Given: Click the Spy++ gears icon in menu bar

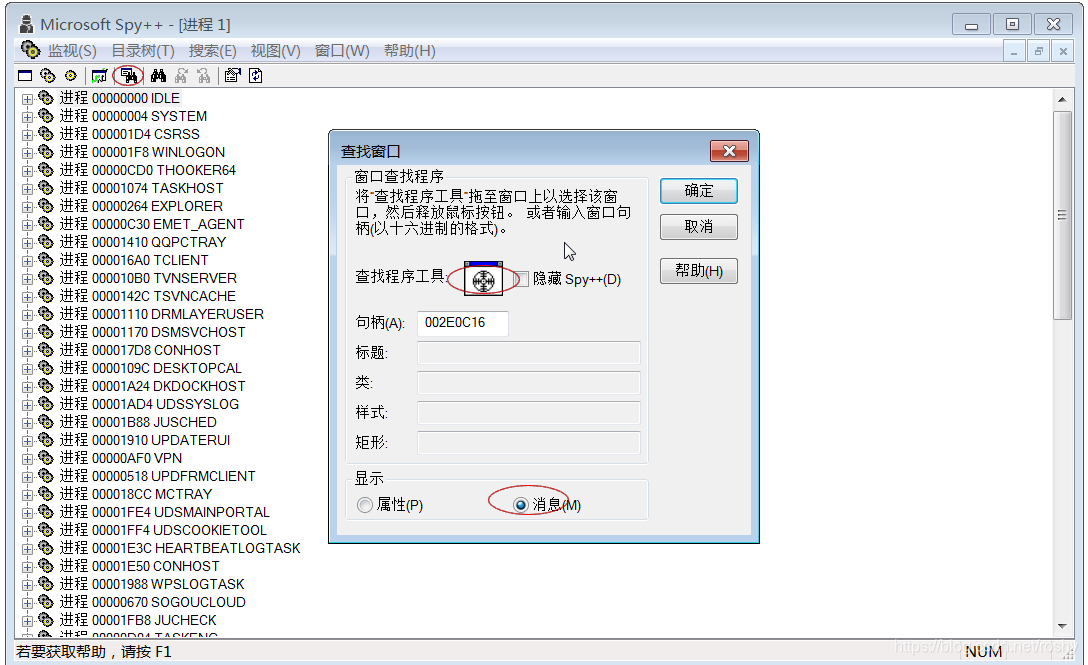Looking at the screenshot, I should [31, 50].
